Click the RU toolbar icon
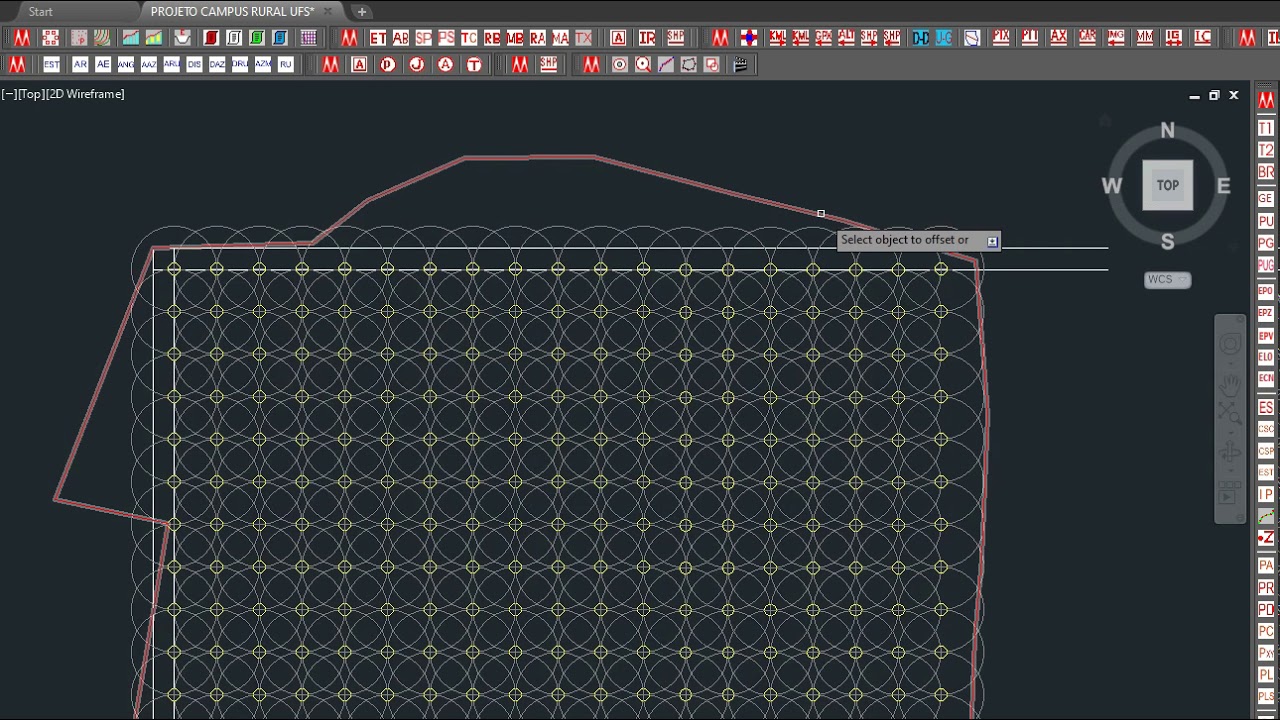1280x720 pixels. tap(286, 64)
